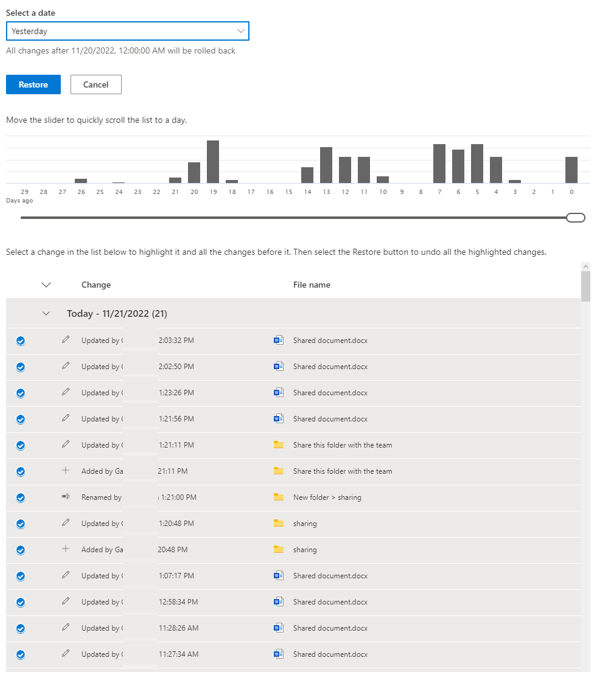Screen dimensions: 592x688
Task: Uncheck the change at 1:20:48 PM
Action: pos(21,524)
